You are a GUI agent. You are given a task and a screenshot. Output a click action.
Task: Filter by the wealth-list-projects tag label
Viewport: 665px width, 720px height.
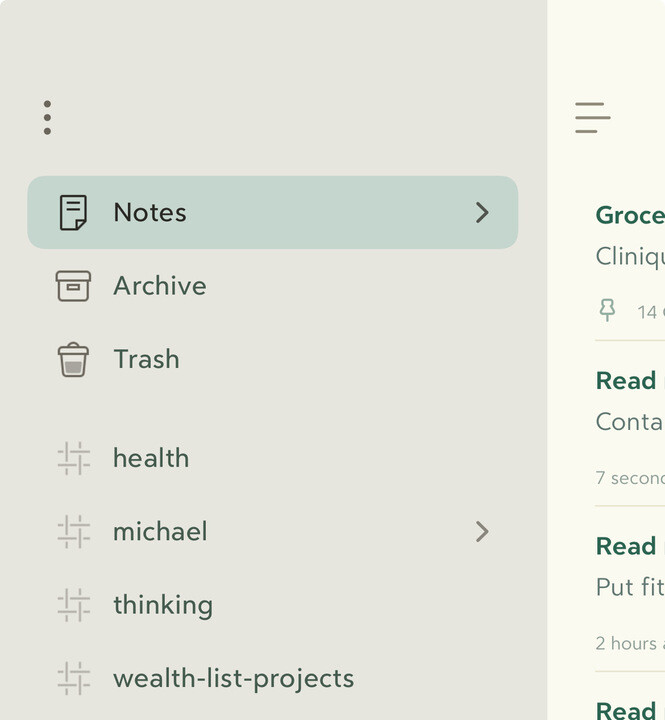pos(234,679)
